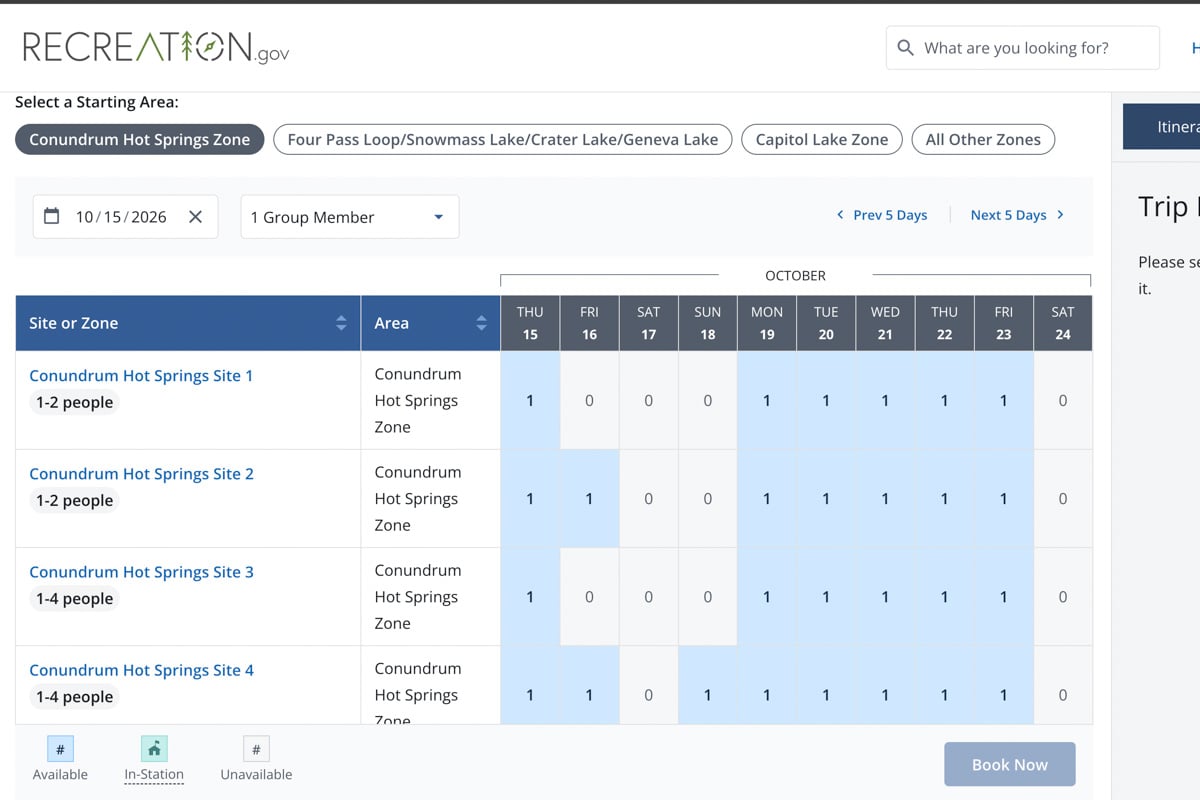The height and width of the screenshot is (800, 1200).
Task: Select Site 2 Tuesday 20 availability cell
Action: point(826,499)
